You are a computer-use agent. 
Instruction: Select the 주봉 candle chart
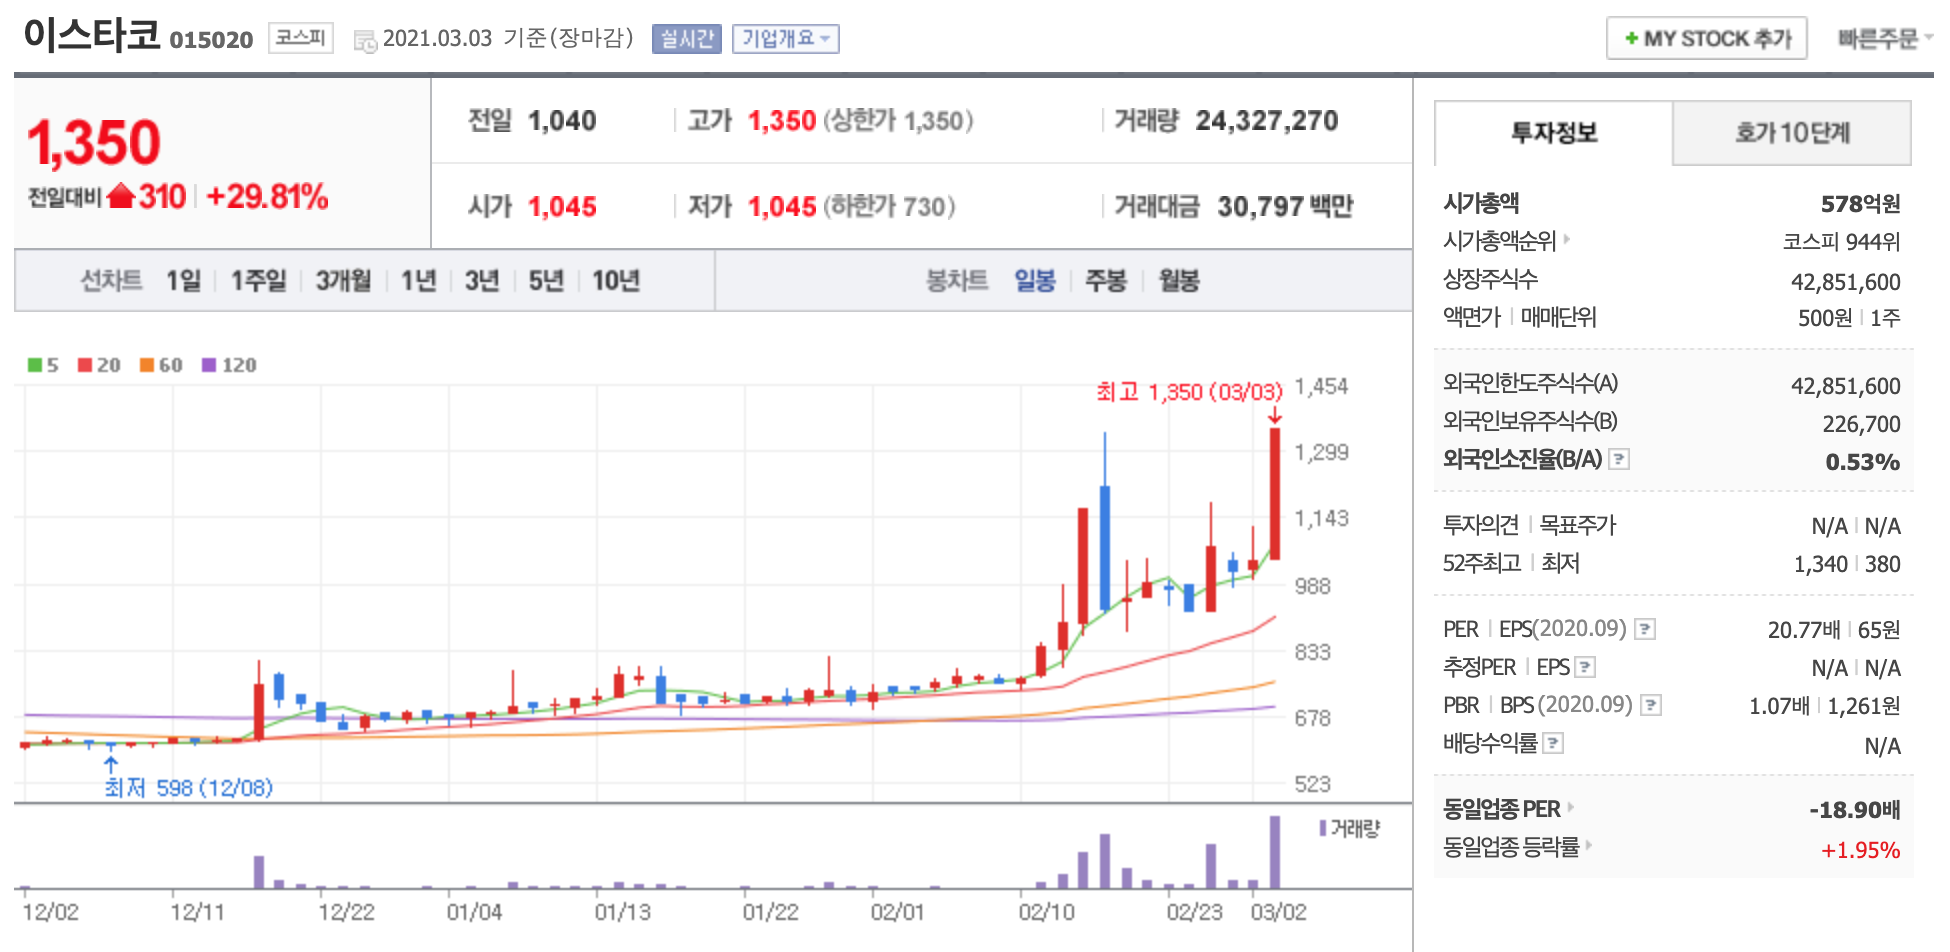pos(1106,281)
